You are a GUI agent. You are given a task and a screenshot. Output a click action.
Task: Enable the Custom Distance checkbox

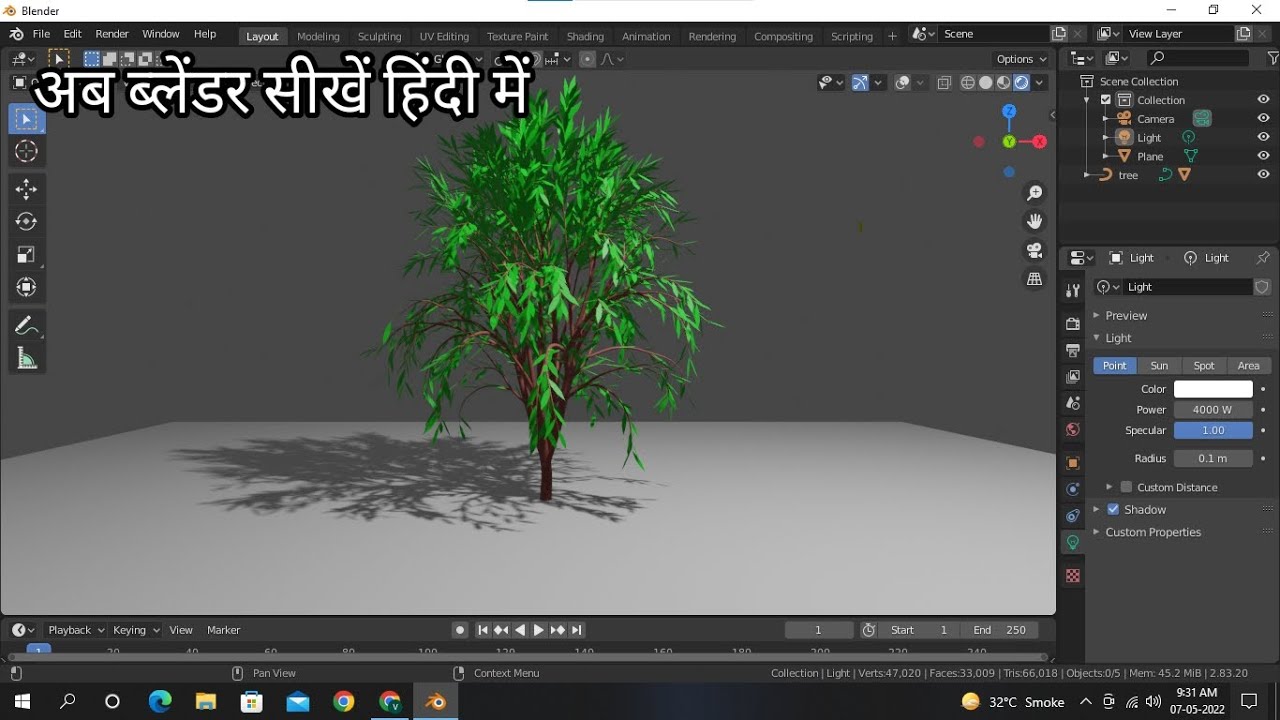[x=1126, y=487]
